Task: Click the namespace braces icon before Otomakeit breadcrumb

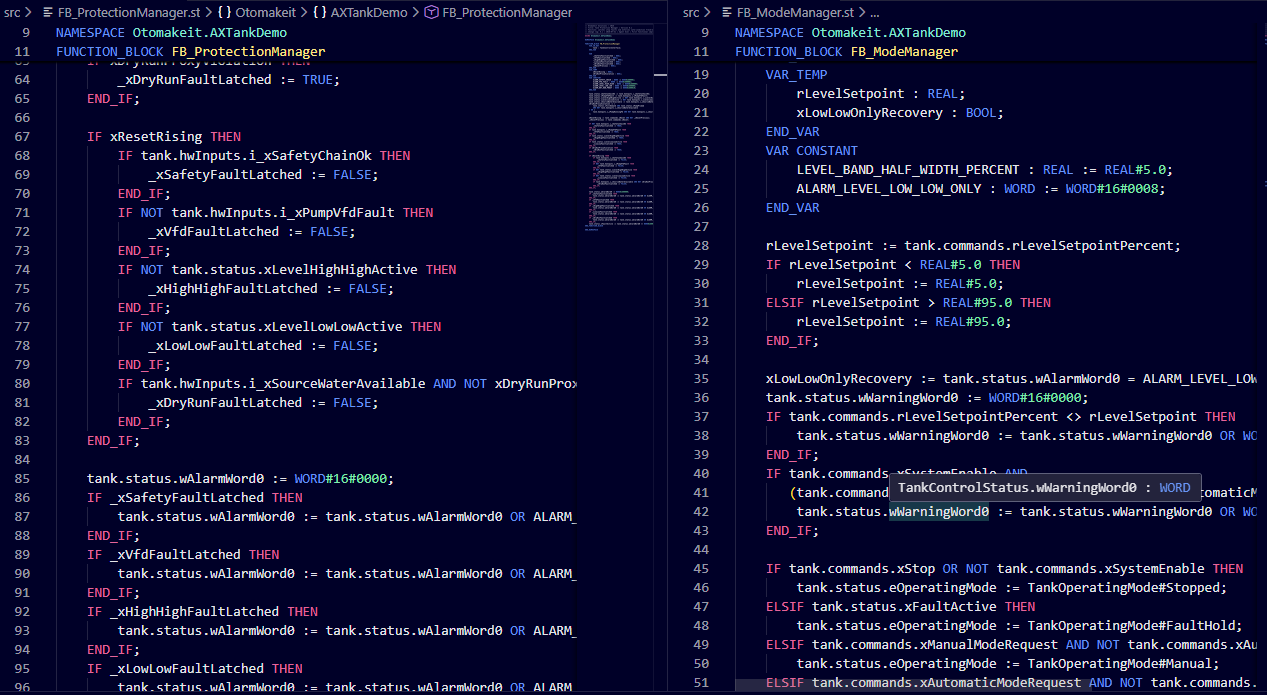Action: point(225,13)
